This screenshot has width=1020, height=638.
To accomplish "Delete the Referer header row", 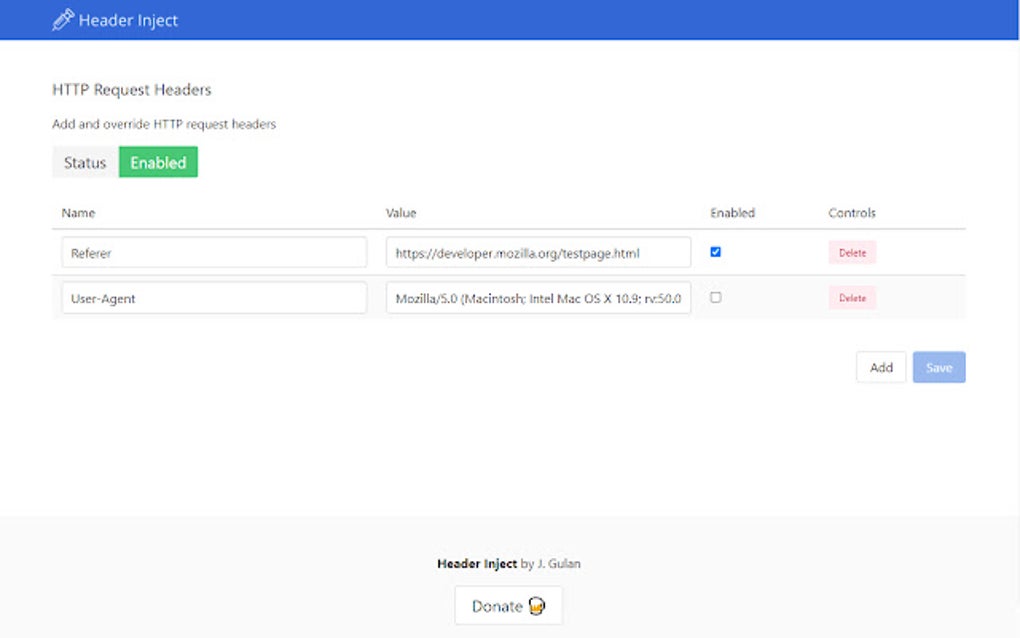I will point(852,253).
